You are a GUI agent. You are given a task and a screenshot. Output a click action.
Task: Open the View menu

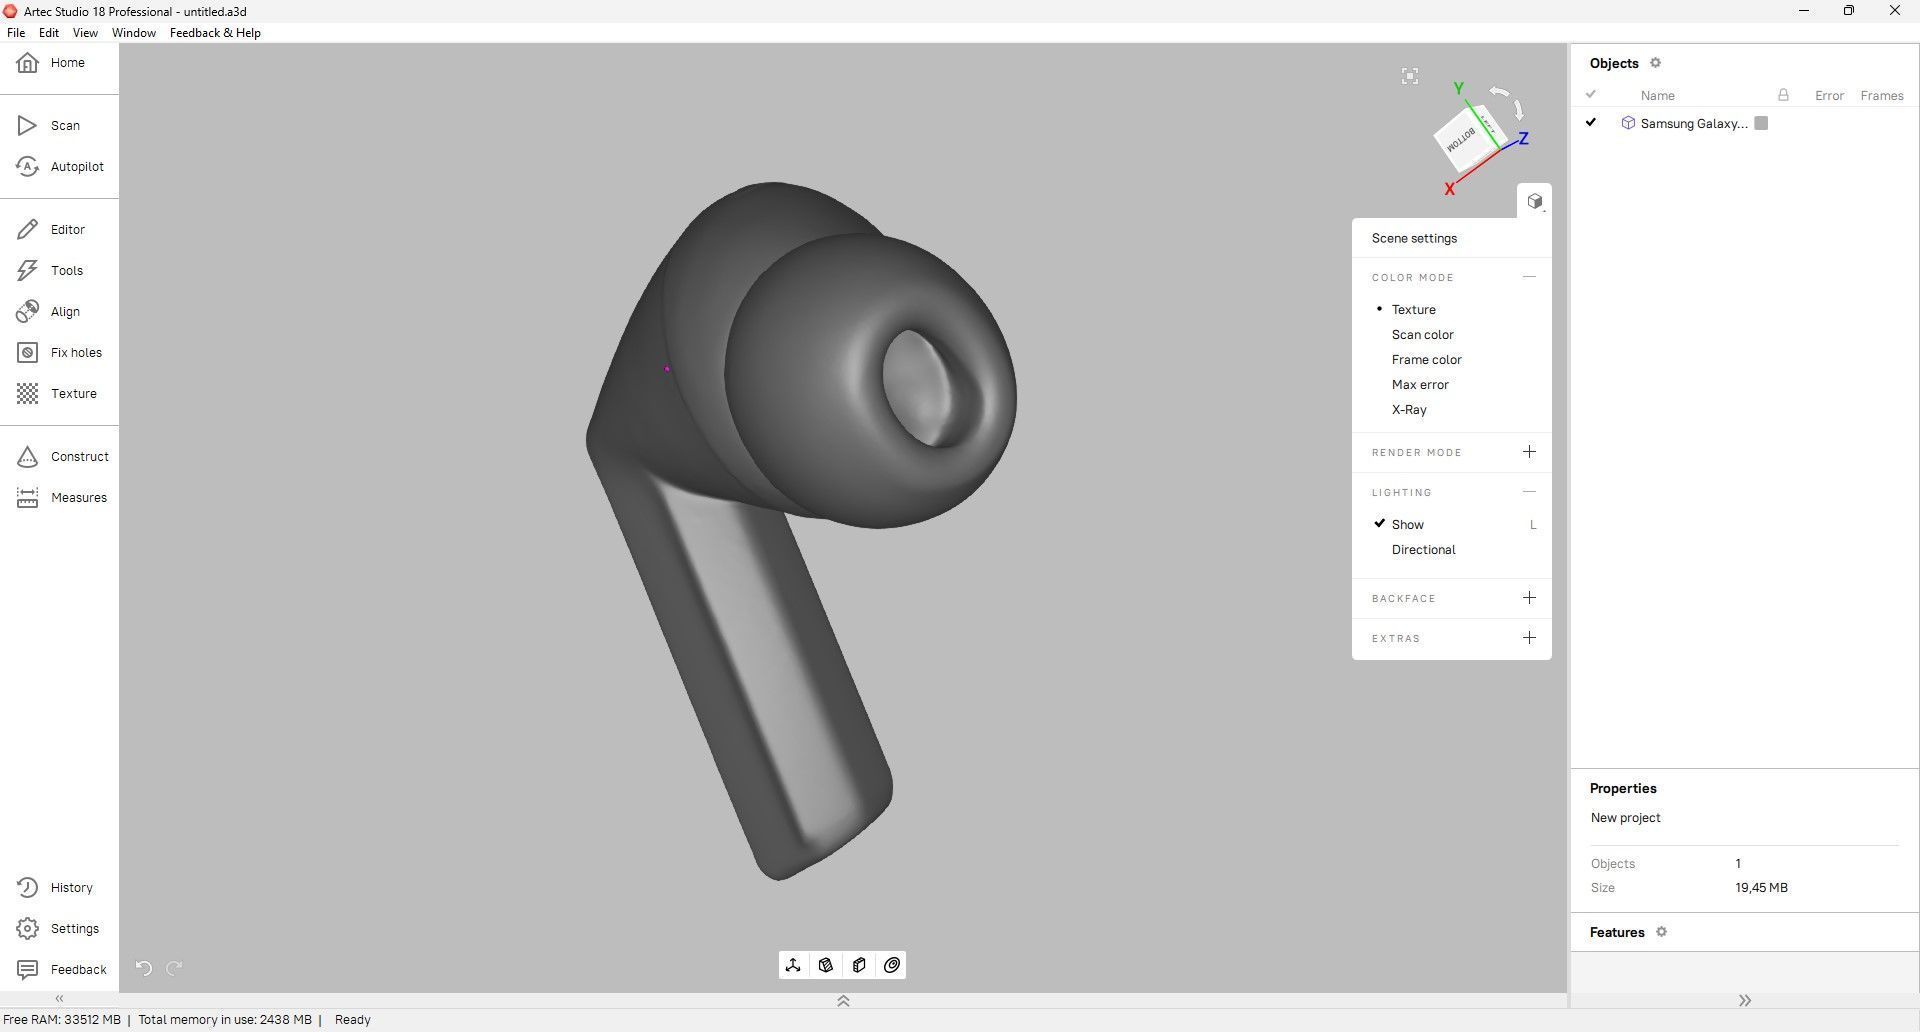[85, 33]
